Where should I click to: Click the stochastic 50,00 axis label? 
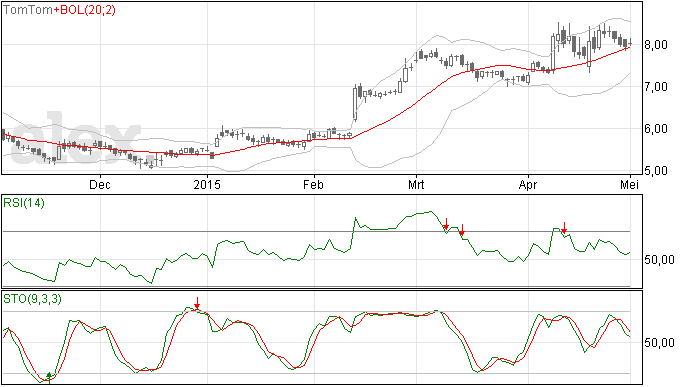click(659, 343)
